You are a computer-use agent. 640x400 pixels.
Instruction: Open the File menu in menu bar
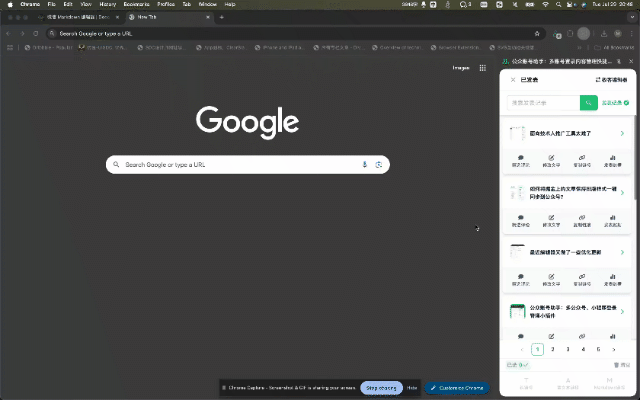[51, 4]
